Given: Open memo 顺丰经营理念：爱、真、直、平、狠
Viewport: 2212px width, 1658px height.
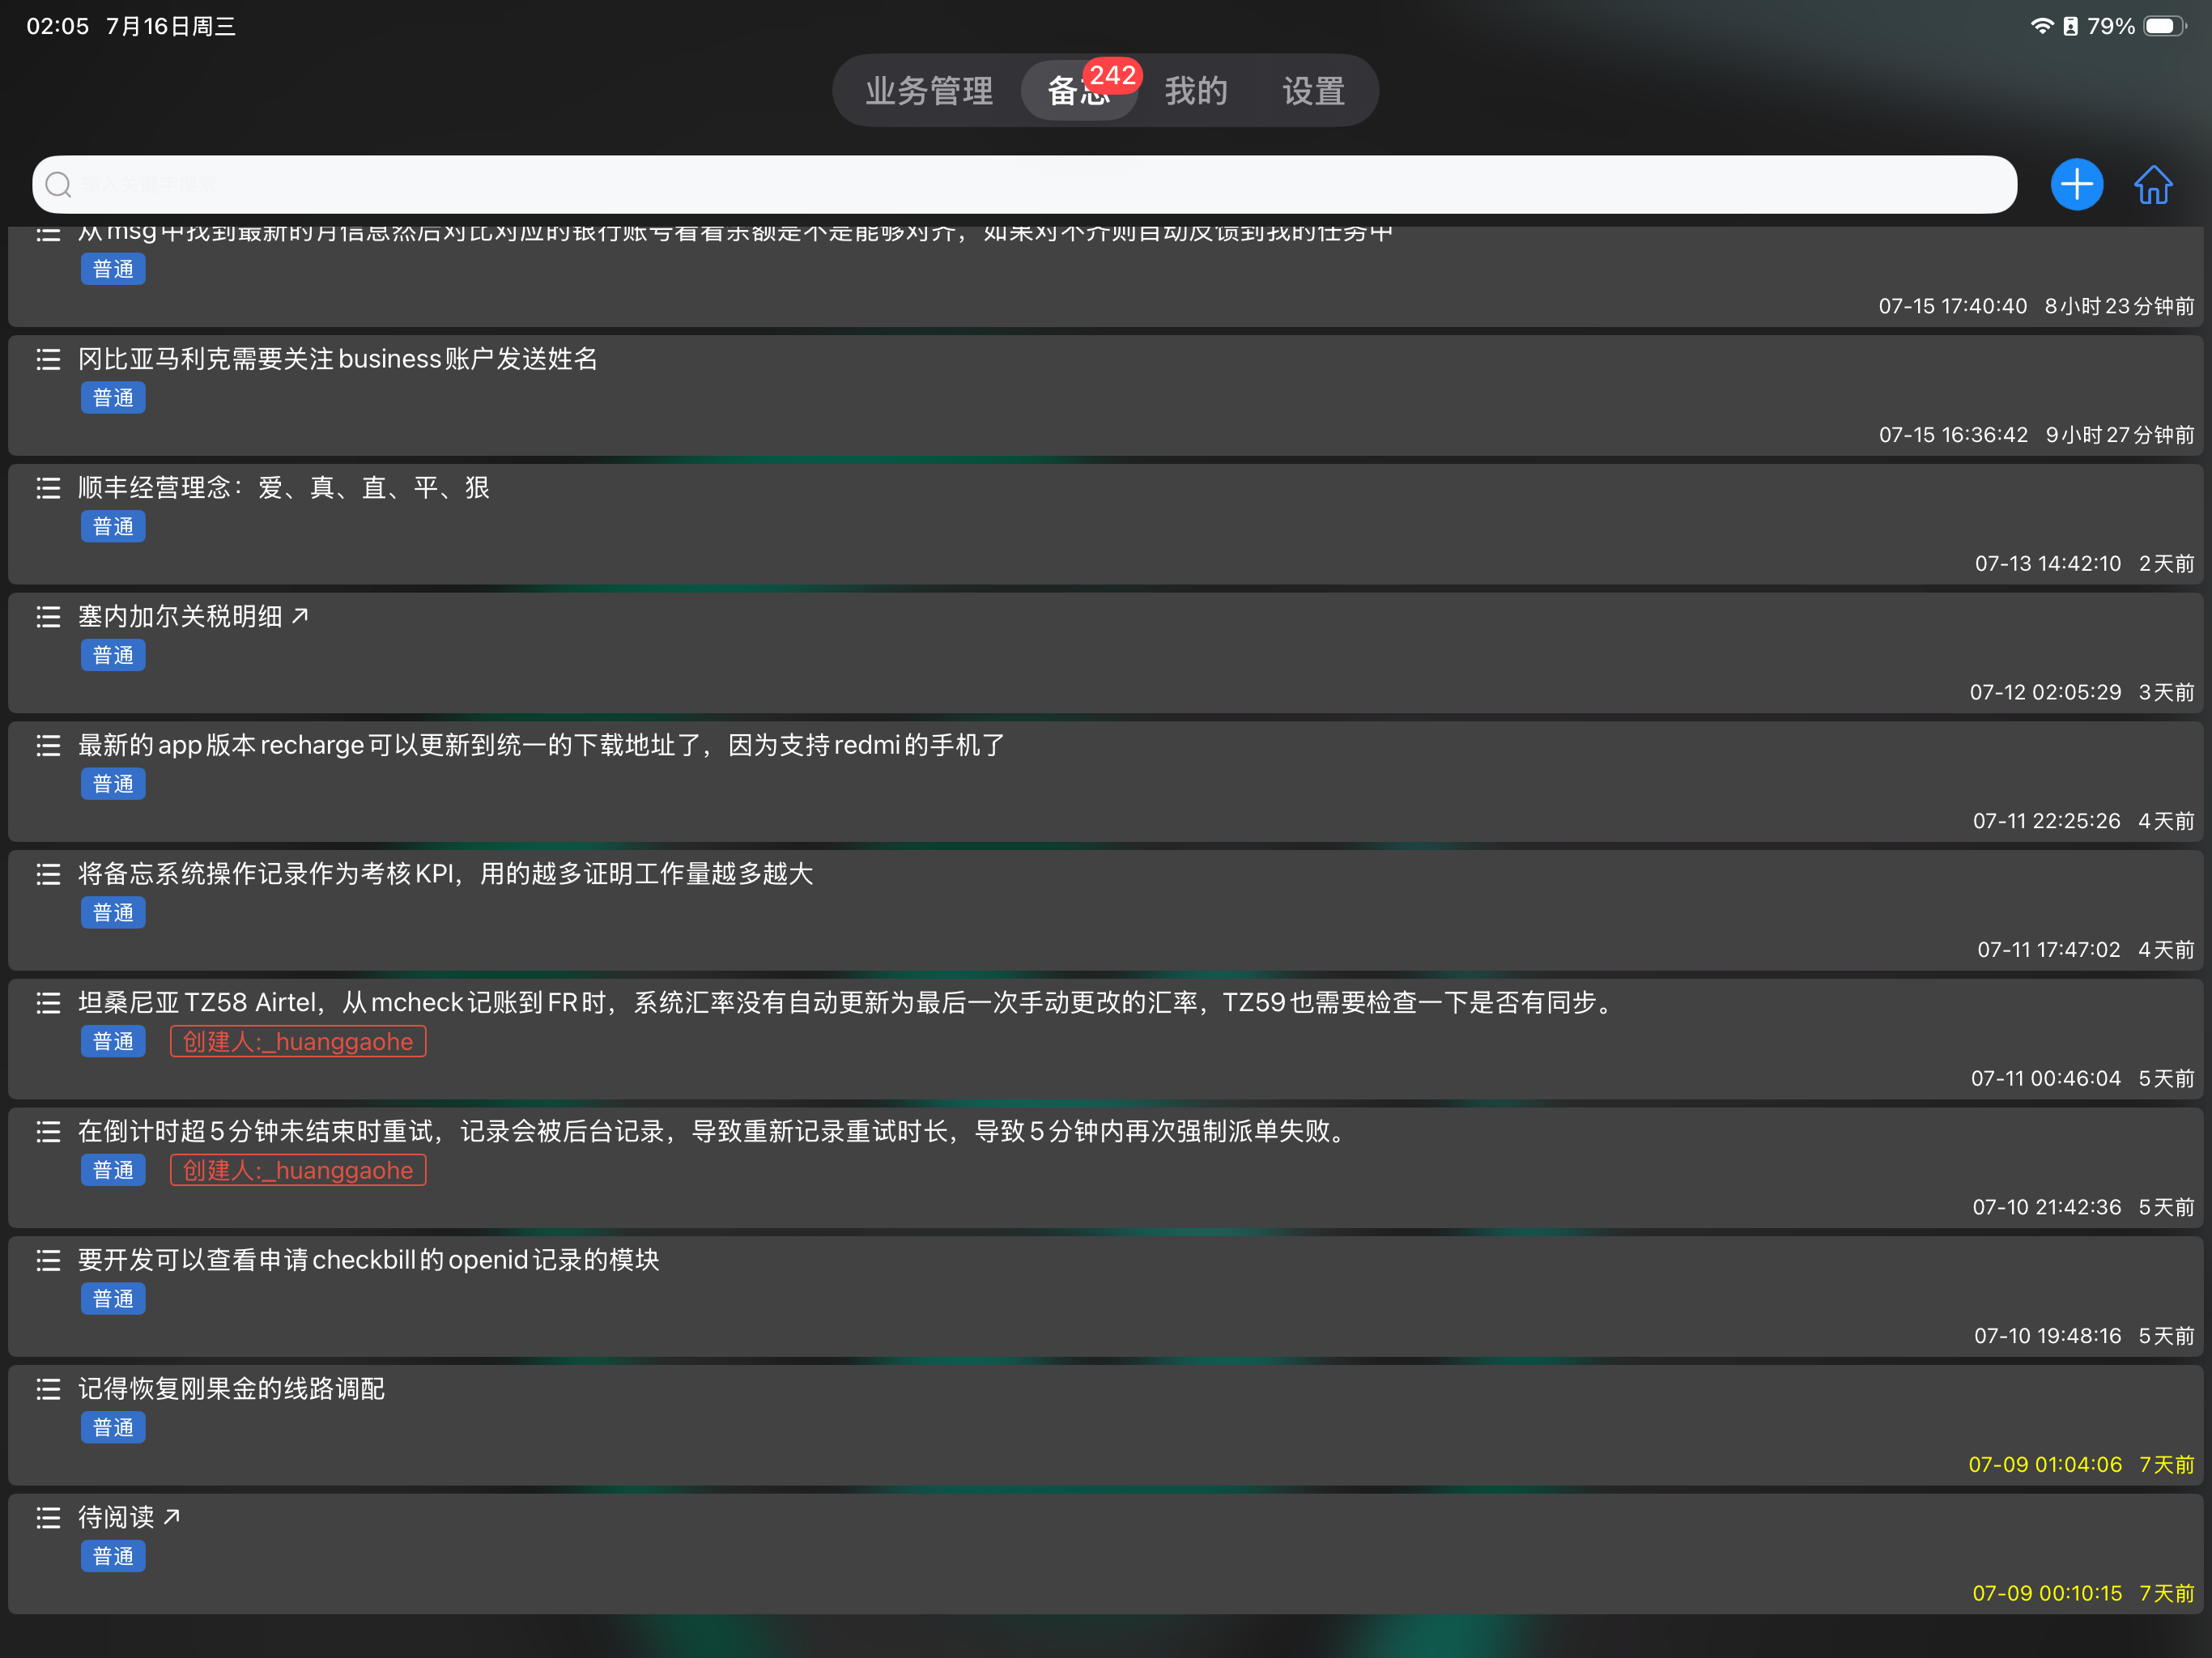Looking at the screenshot, I should (x=284, y=488).
